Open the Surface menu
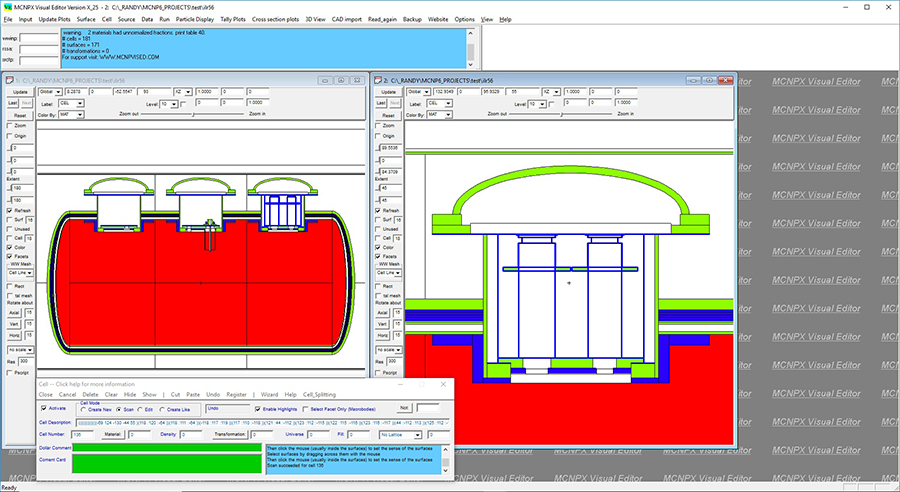This screenshot has height=492, width=900. pos(86,19)
